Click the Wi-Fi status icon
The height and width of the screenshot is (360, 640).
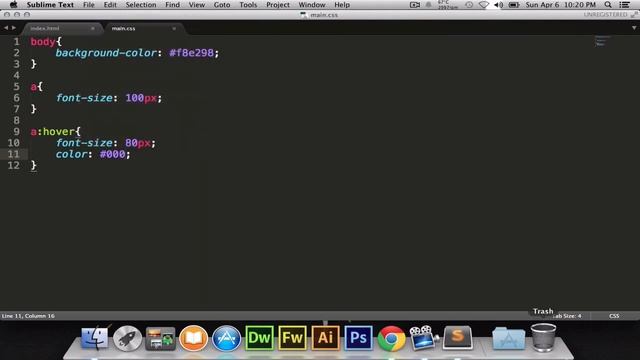pyautogui.click(x=484, y=5)
